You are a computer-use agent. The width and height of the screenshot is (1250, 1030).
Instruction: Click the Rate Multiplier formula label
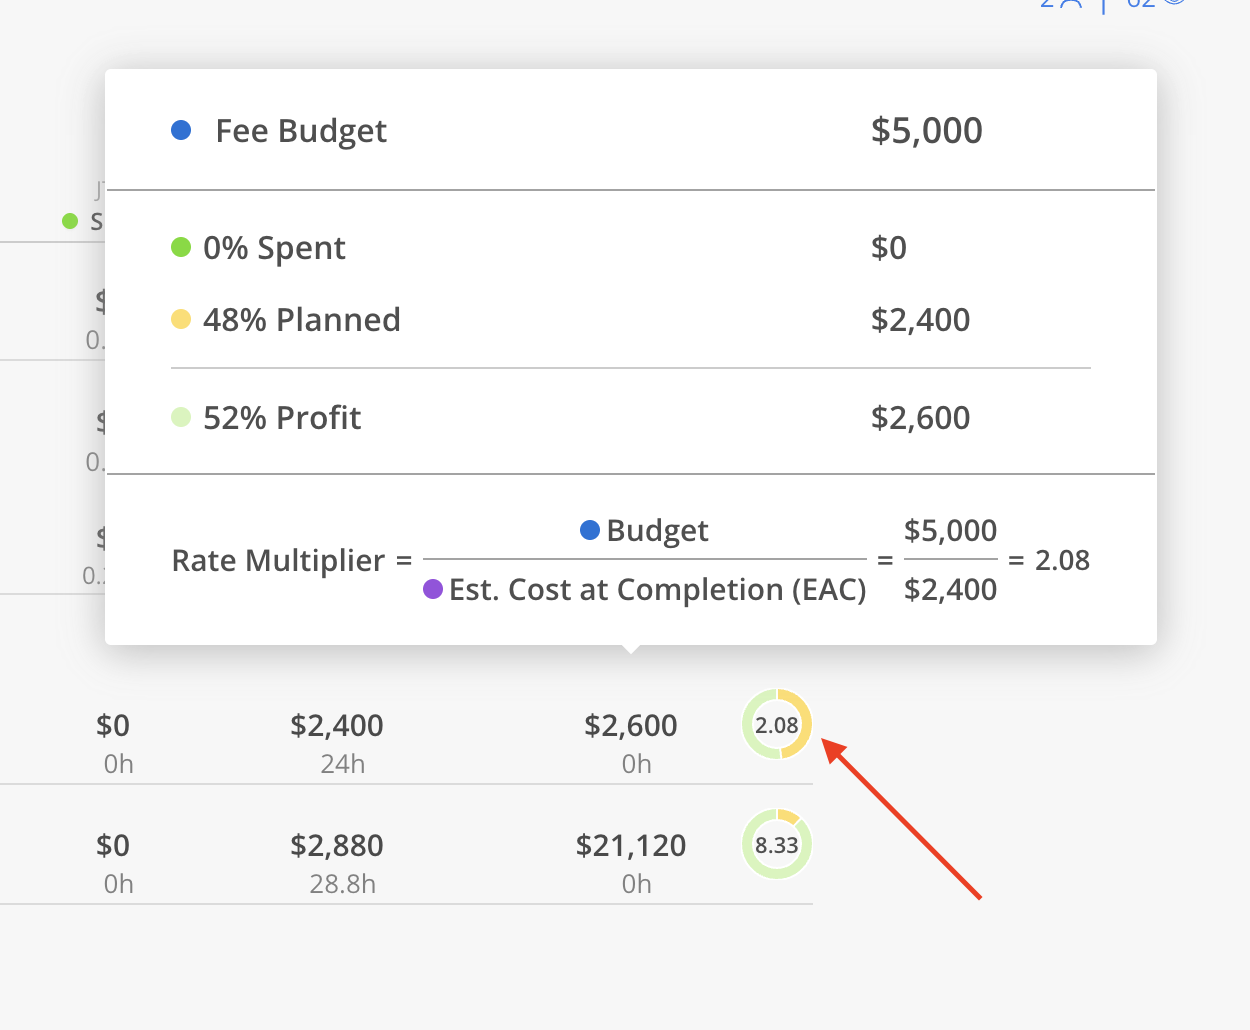(x=278, y=561)
